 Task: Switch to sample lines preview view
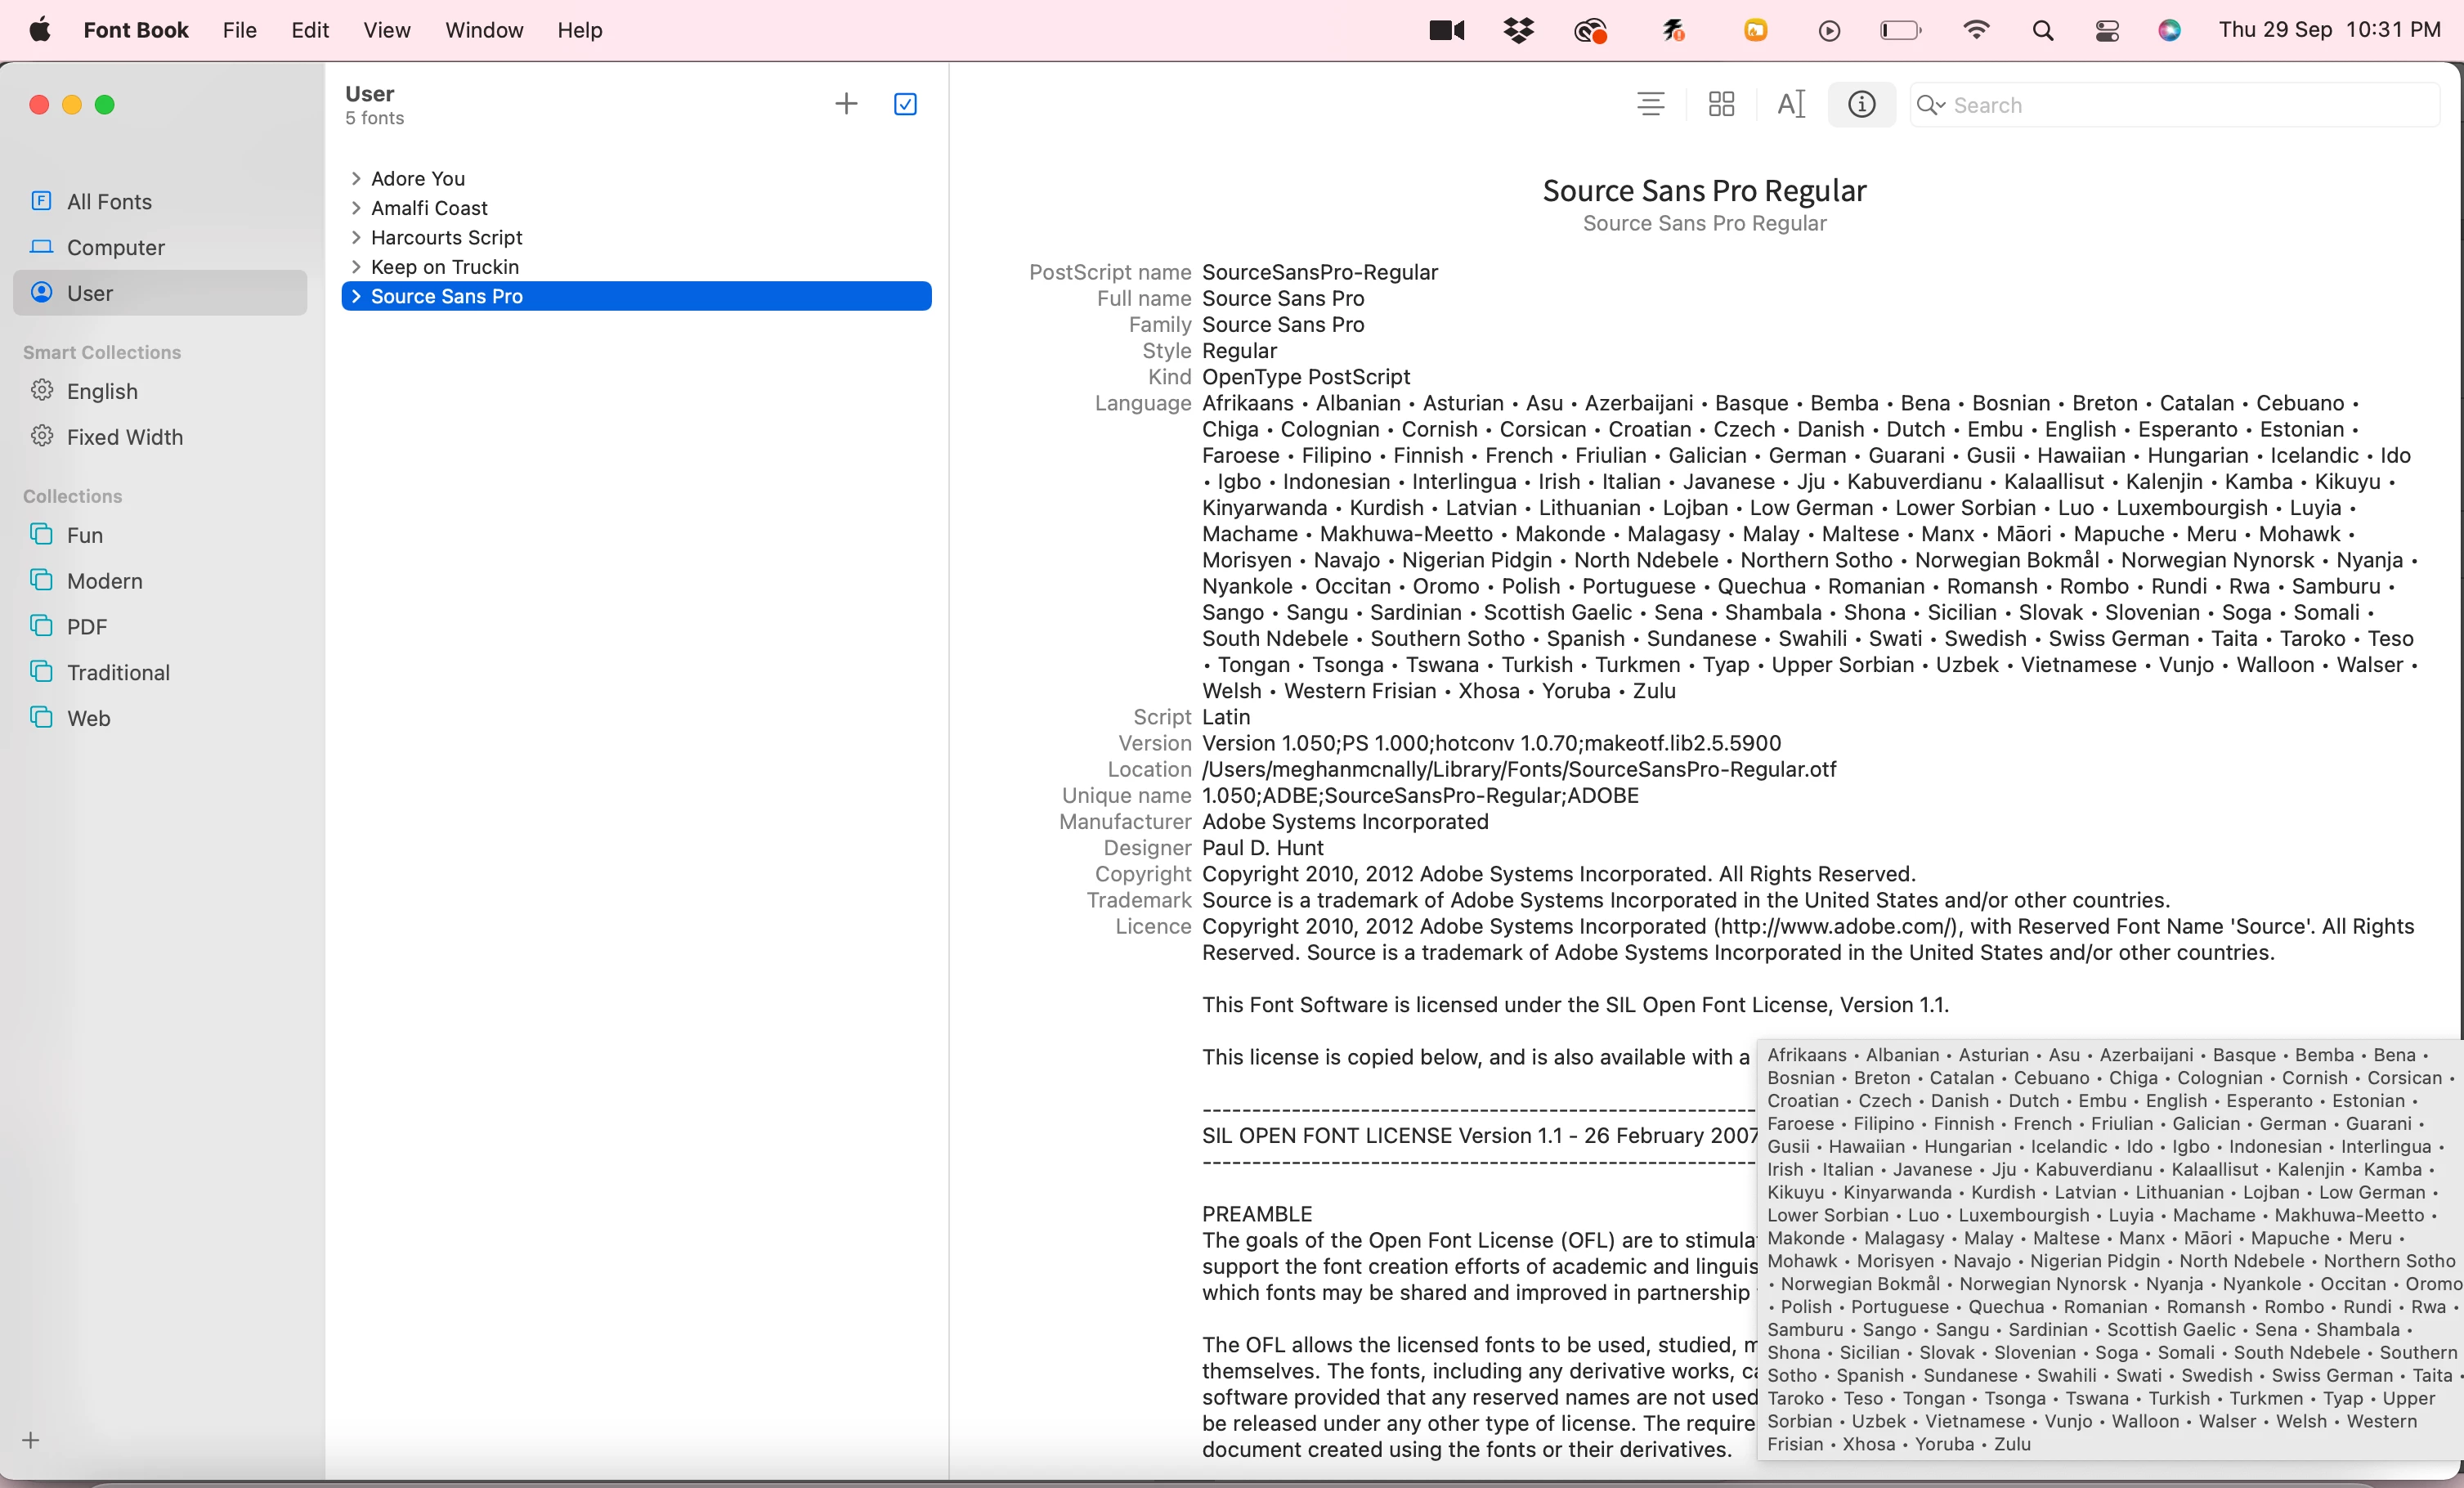(x=1650, y=104)
